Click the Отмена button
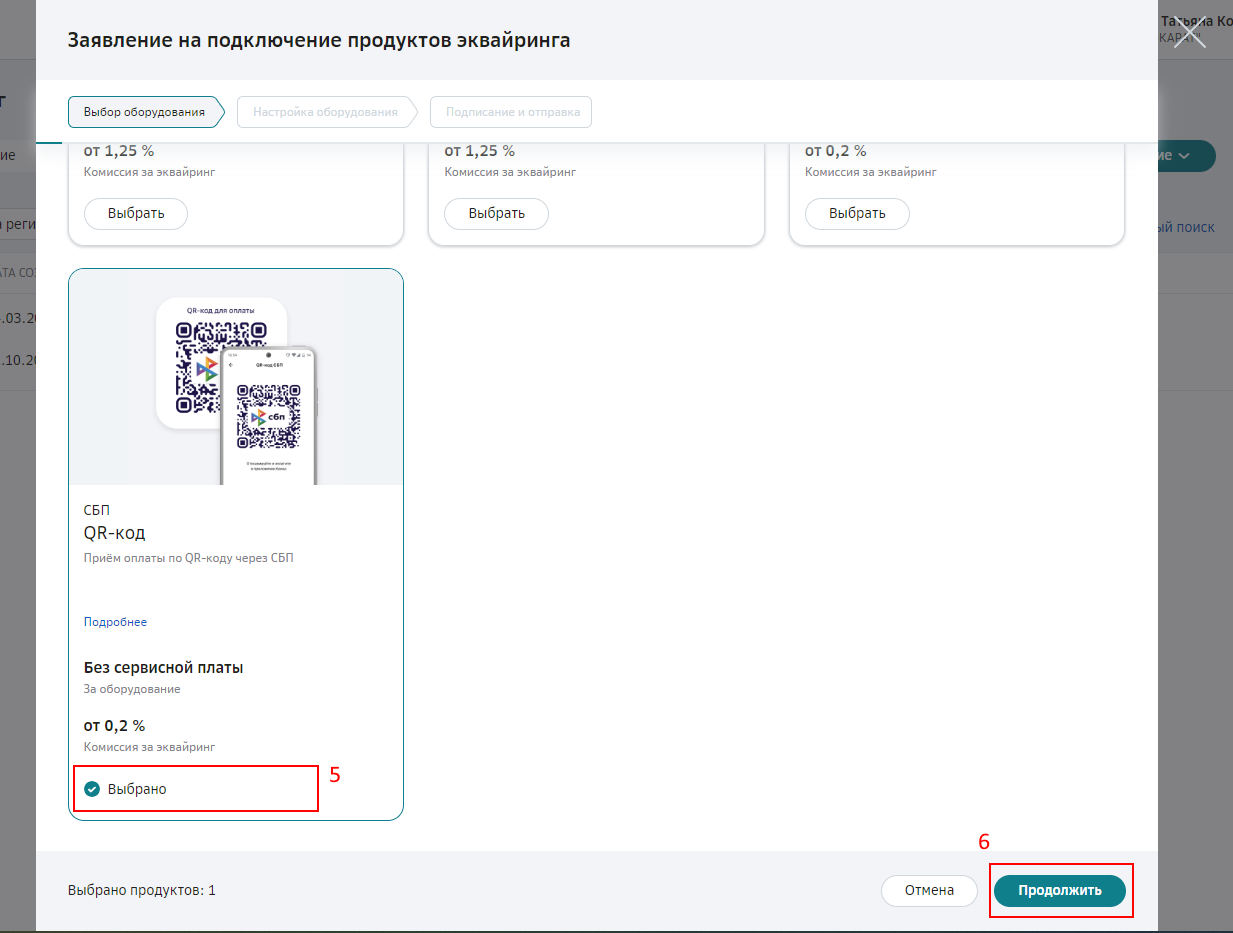Image resolution: width=1233 pixels, height=933 pixels. [x=929, y=890]
